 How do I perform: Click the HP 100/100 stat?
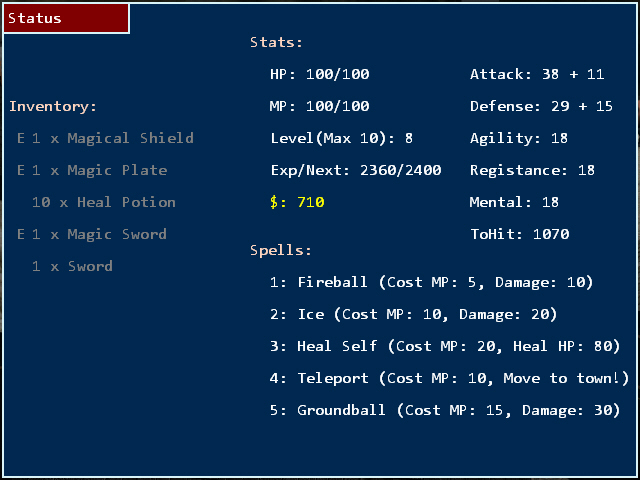pyautogui.click(x=319, y=74)
